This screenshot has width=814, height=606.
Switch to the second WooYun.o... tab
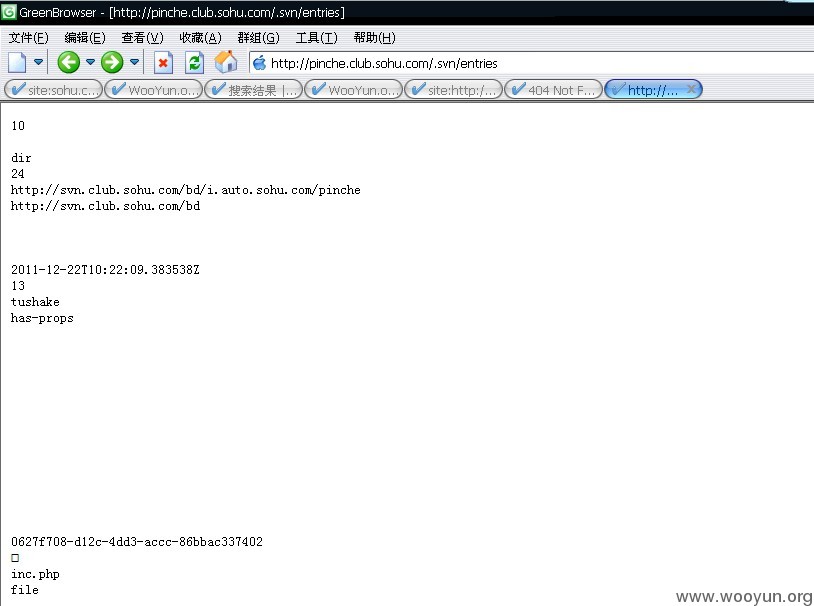(354, 90)
